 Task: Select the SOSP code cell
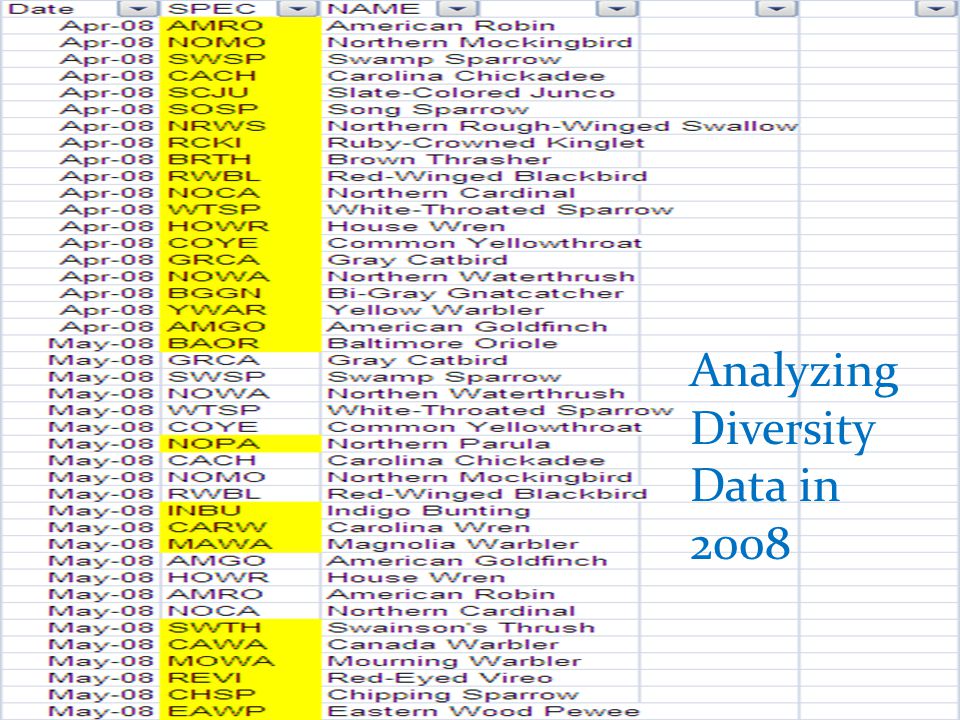click(x=240, y=109)
